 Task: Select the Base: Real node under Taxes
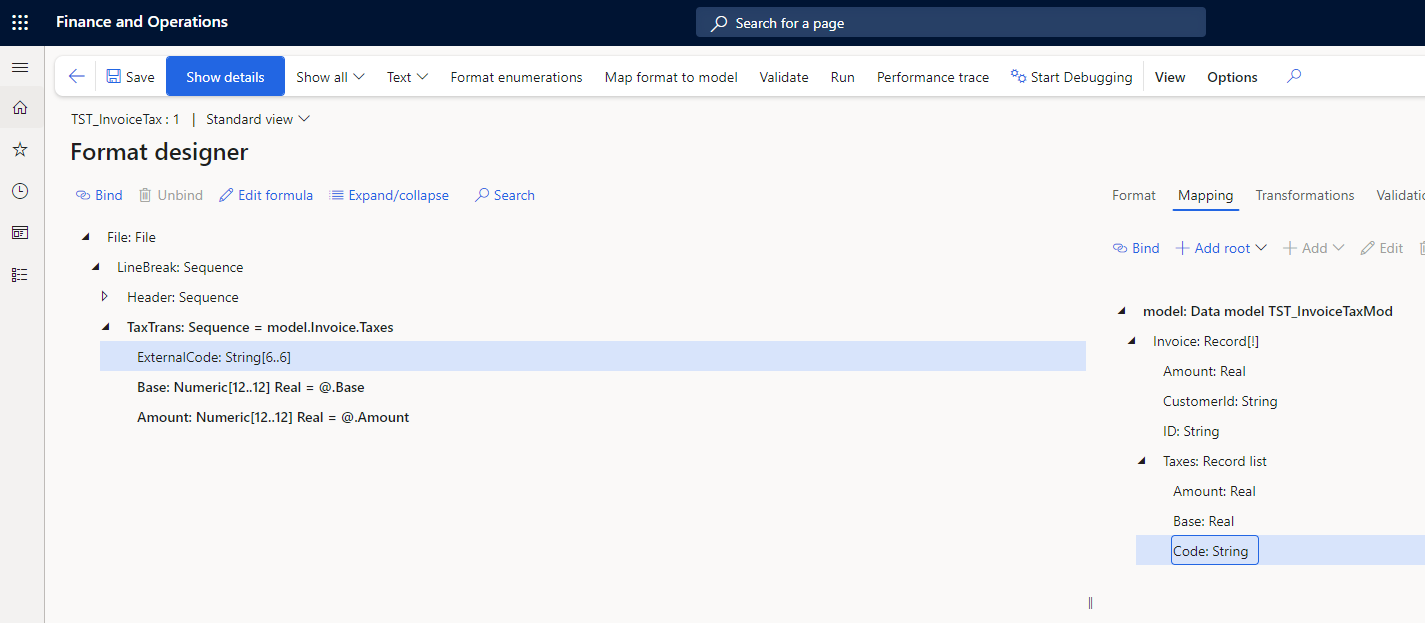[1203, 521]
